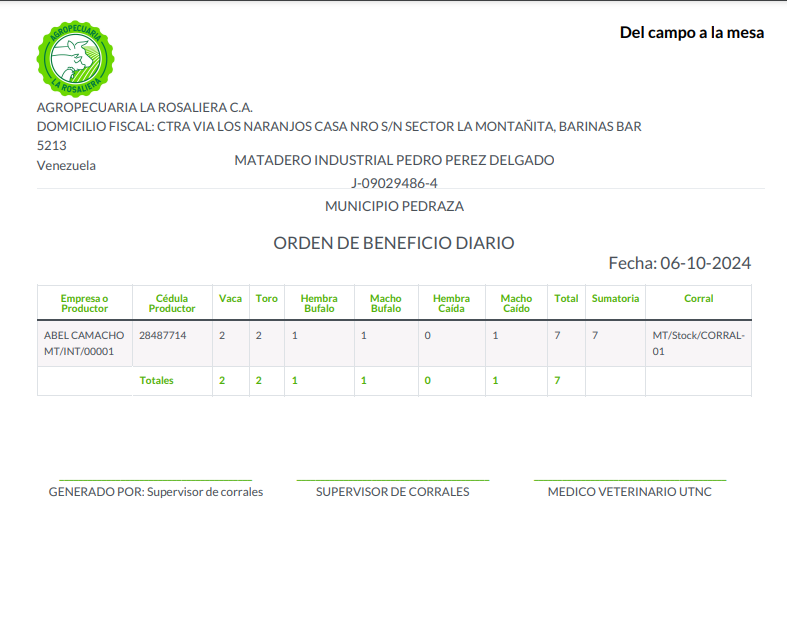The height and width of the screenshot is (642, 787).
Task: Select the RIF number J-09029486-4
Action: [394, 183]
